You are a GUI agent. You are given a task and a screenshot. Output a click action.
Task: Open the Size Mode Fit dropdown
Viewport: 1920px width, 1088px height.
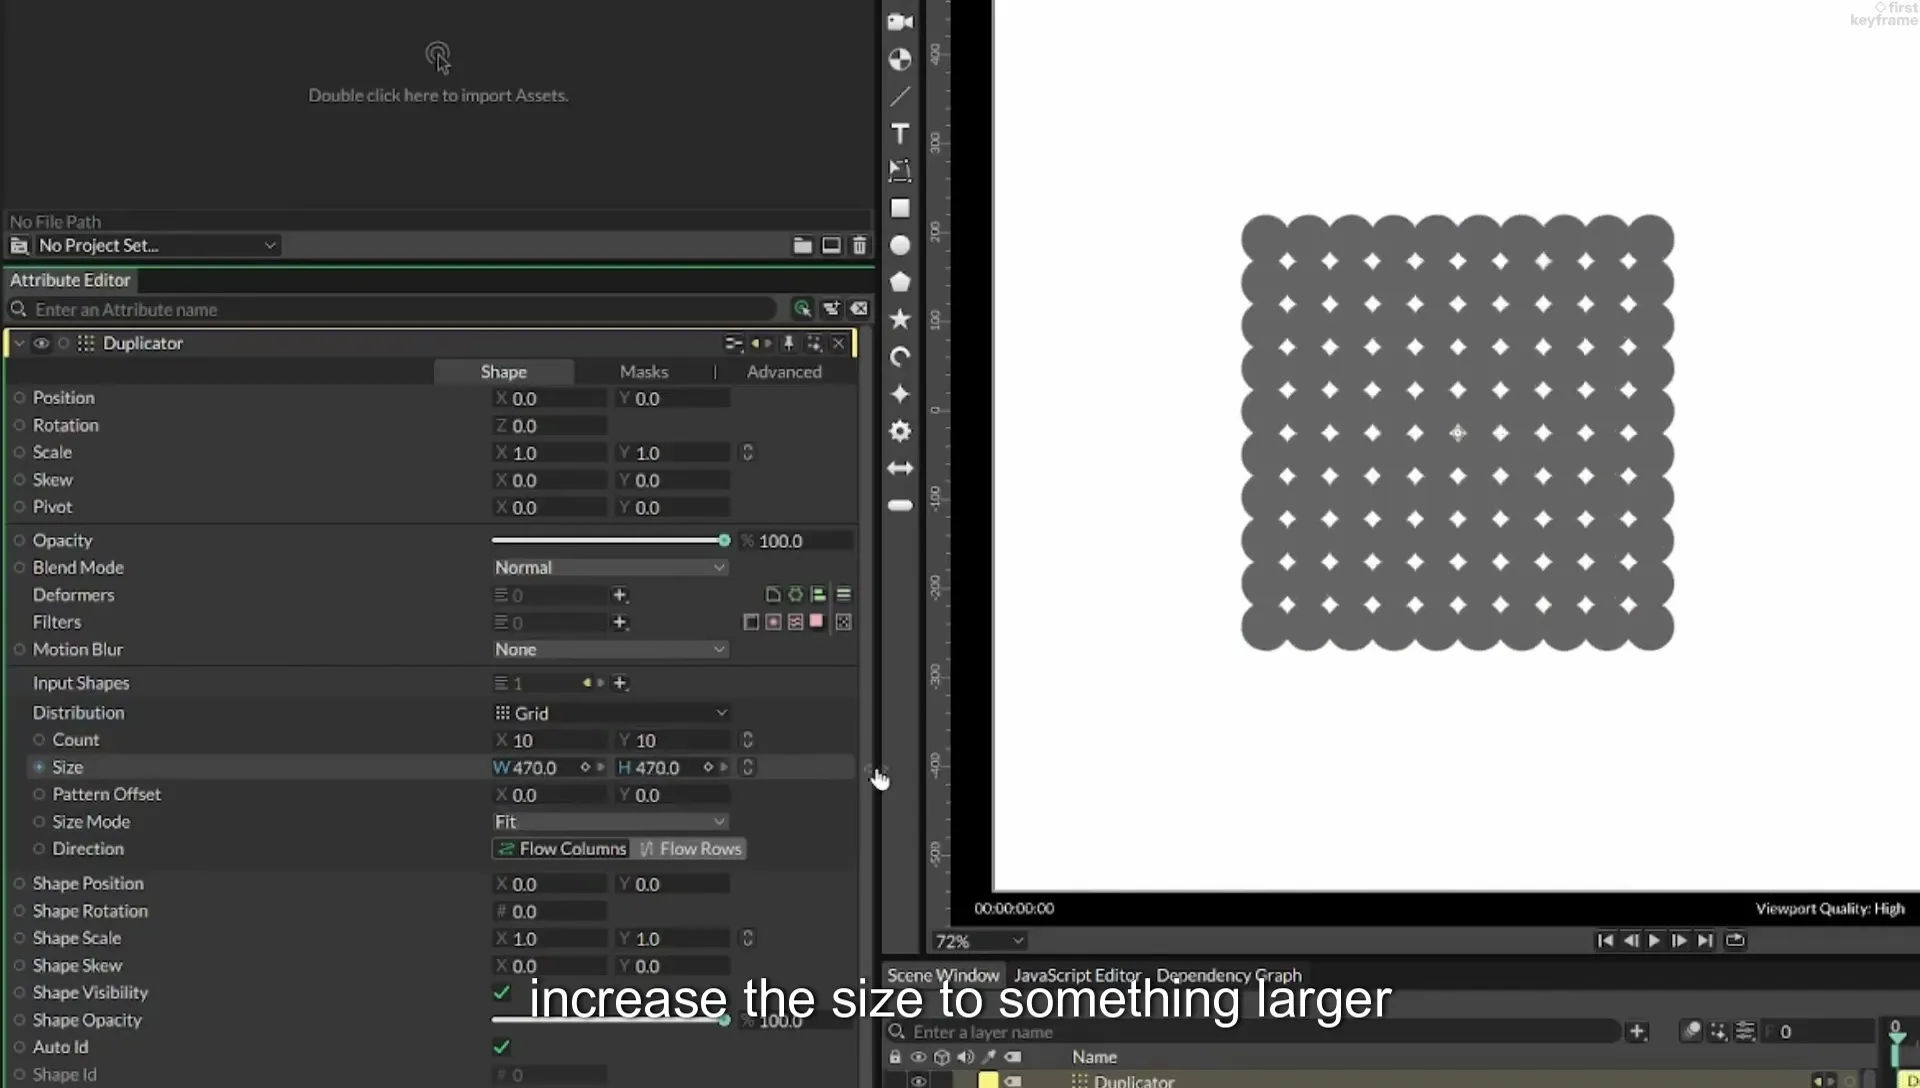609,822
